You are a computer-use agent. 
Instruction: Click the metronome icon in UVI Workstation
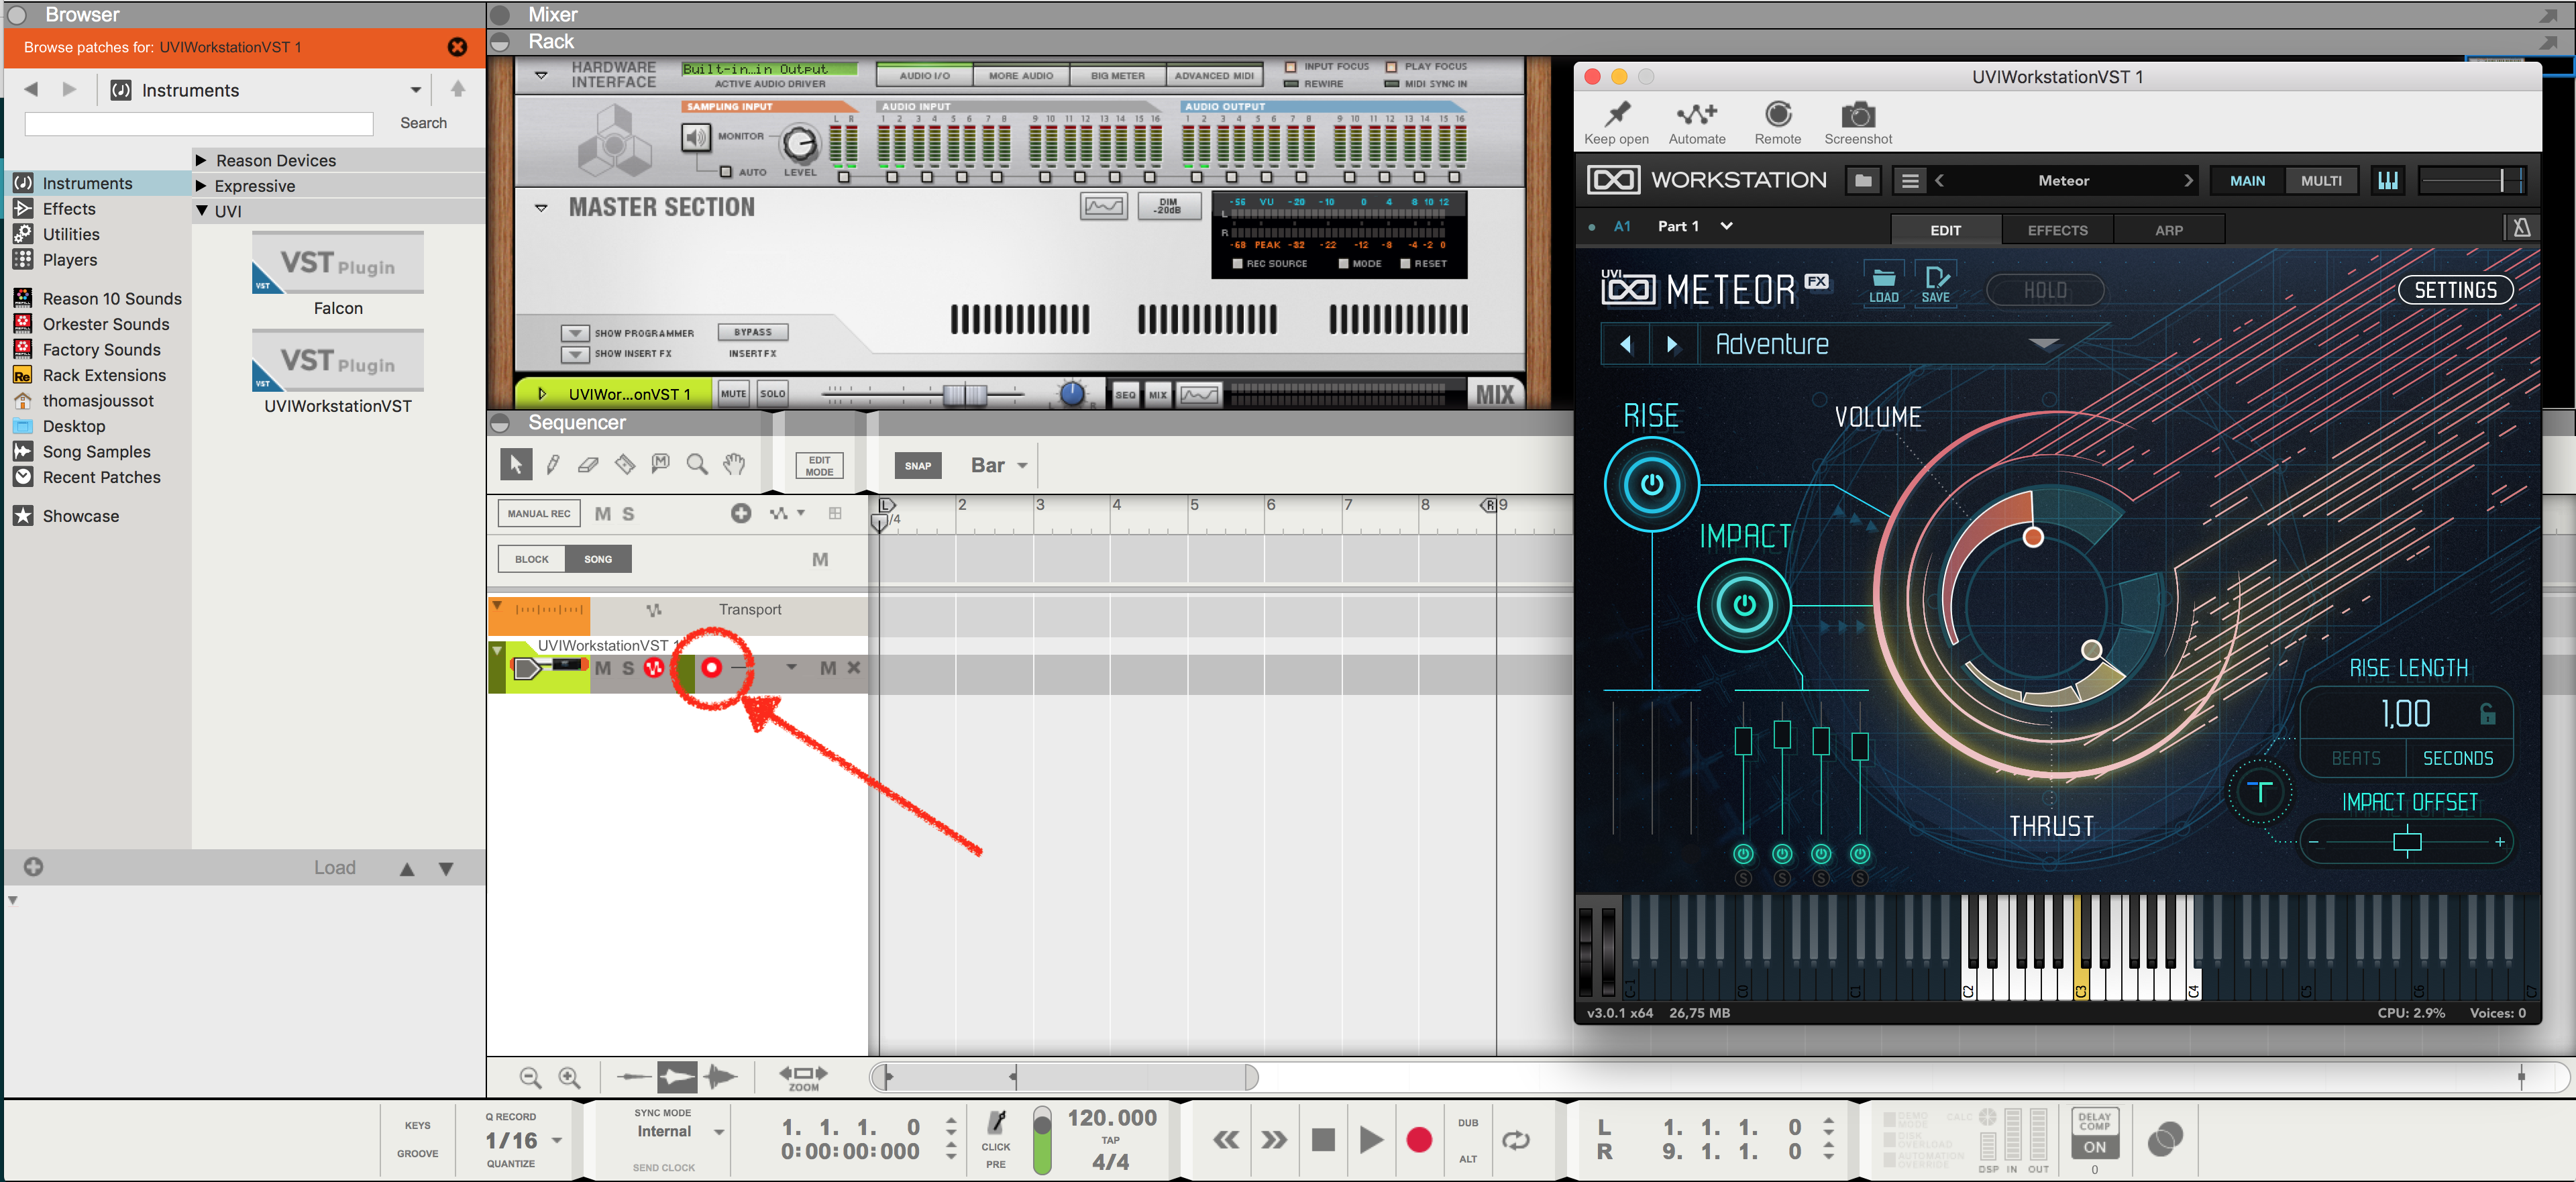click(x=2521, y=228)
